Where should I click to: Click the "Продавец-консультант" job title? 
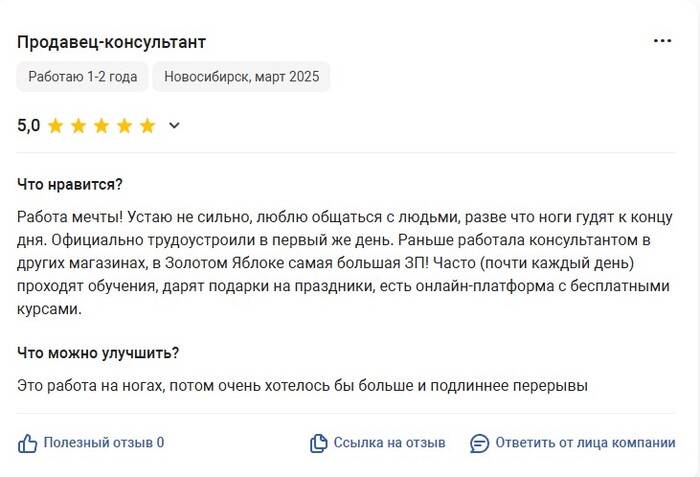111,42
